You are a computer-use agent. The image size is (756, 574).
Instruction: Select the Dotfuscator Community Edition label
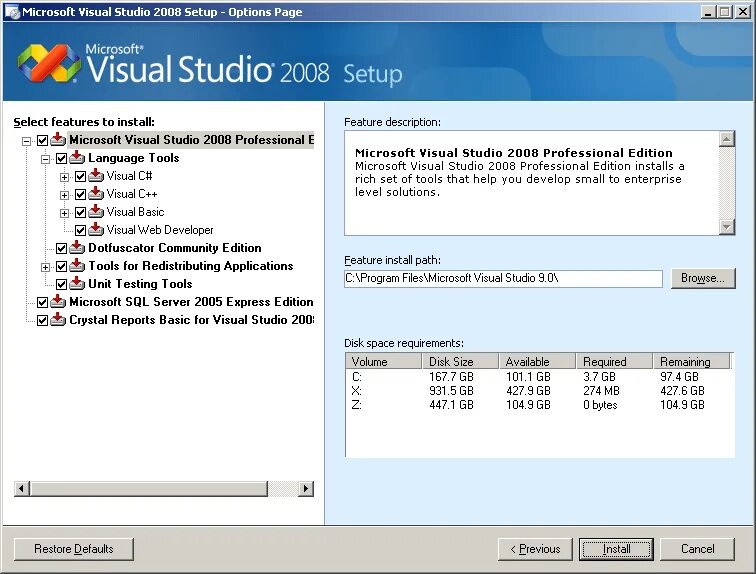pos(175,248)
